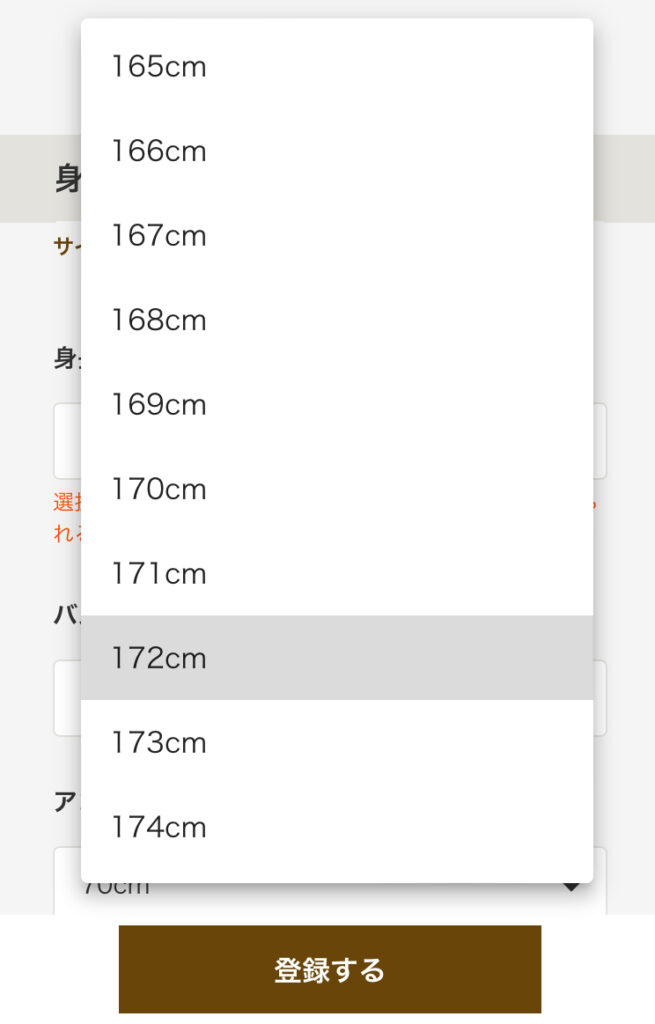Click the バ field label

[x=65, y=614]
